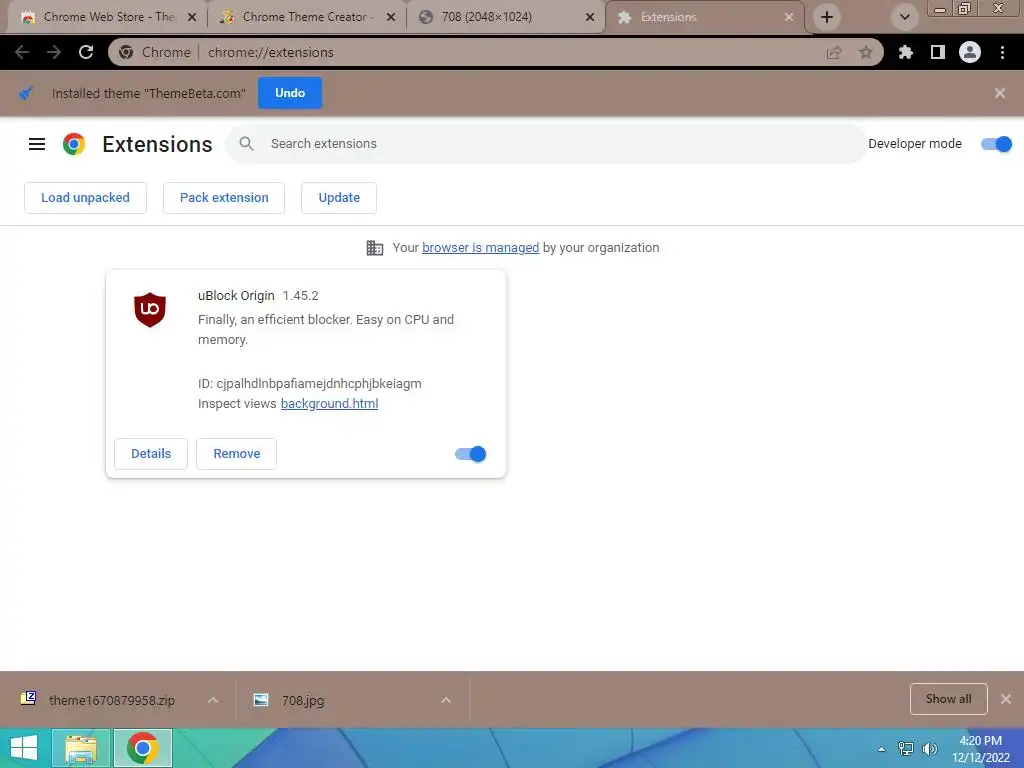Open the volume speaker tray icon
The image size is (1024, 768).
(x=929, y=749)
